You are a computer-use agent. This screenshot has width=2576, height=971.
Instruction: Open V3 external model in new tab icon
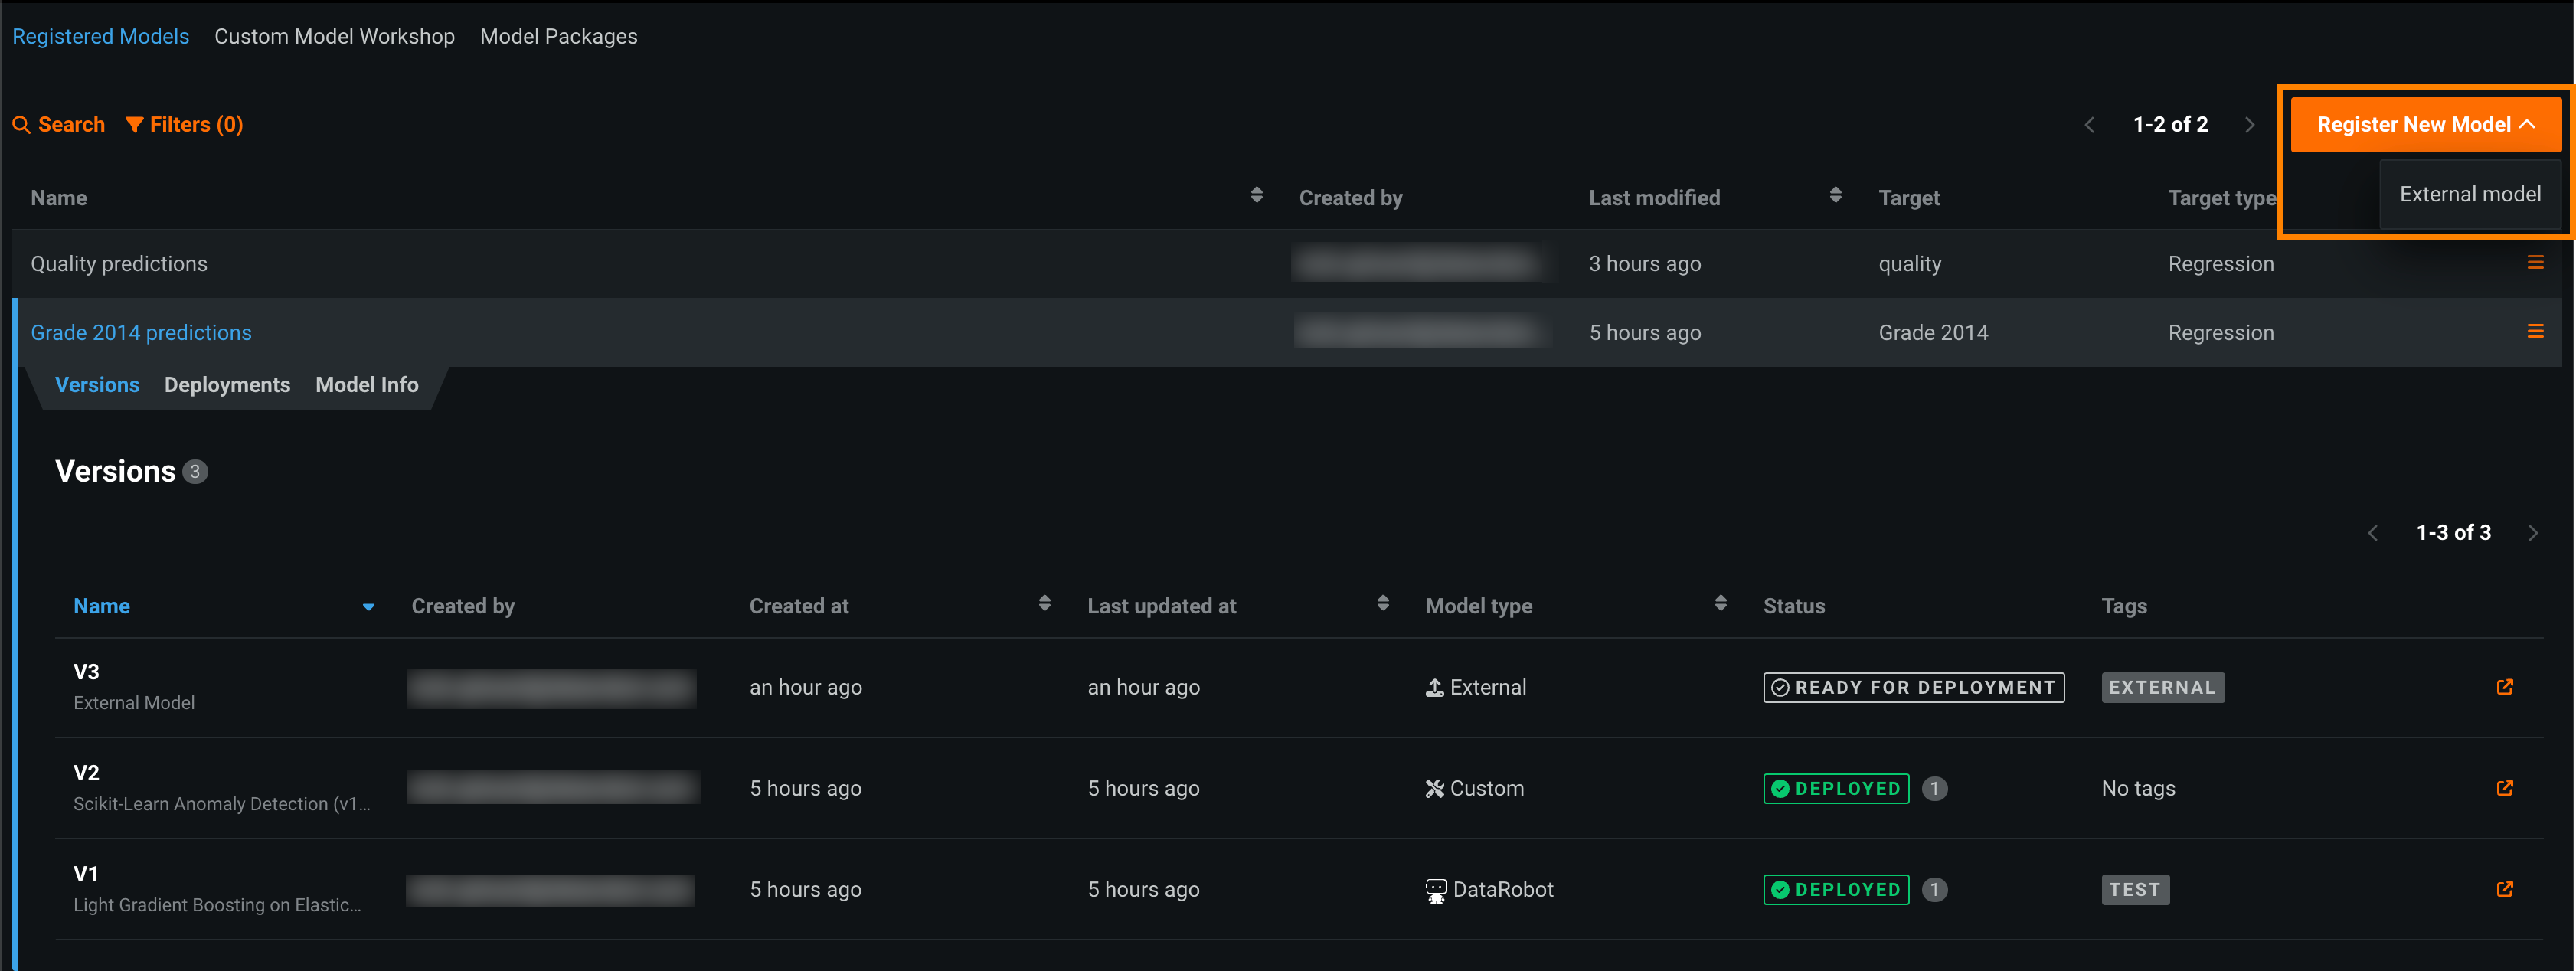click(2504, 687)
